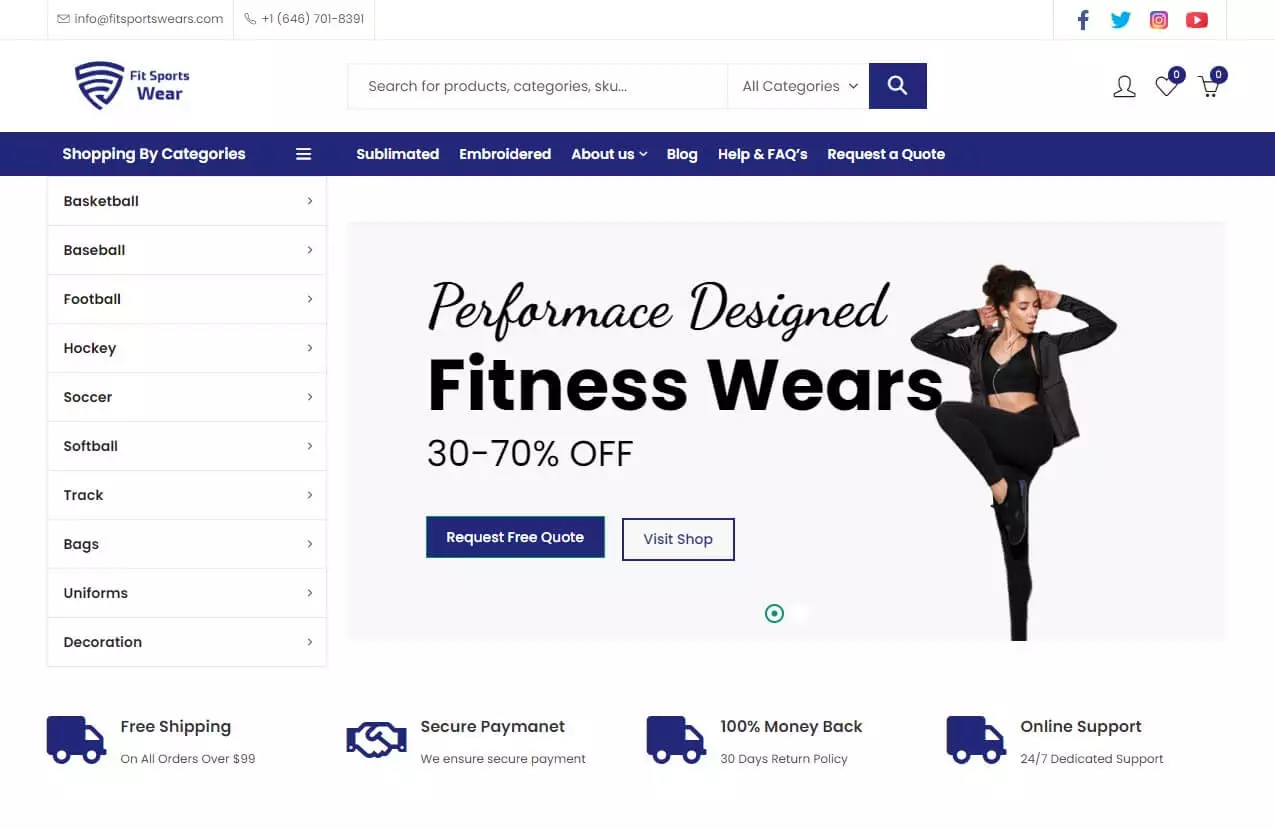Click the Visit Shop button
Image resolution: width=1275 pixels, height=828 pixels.
tap(678, 539)
